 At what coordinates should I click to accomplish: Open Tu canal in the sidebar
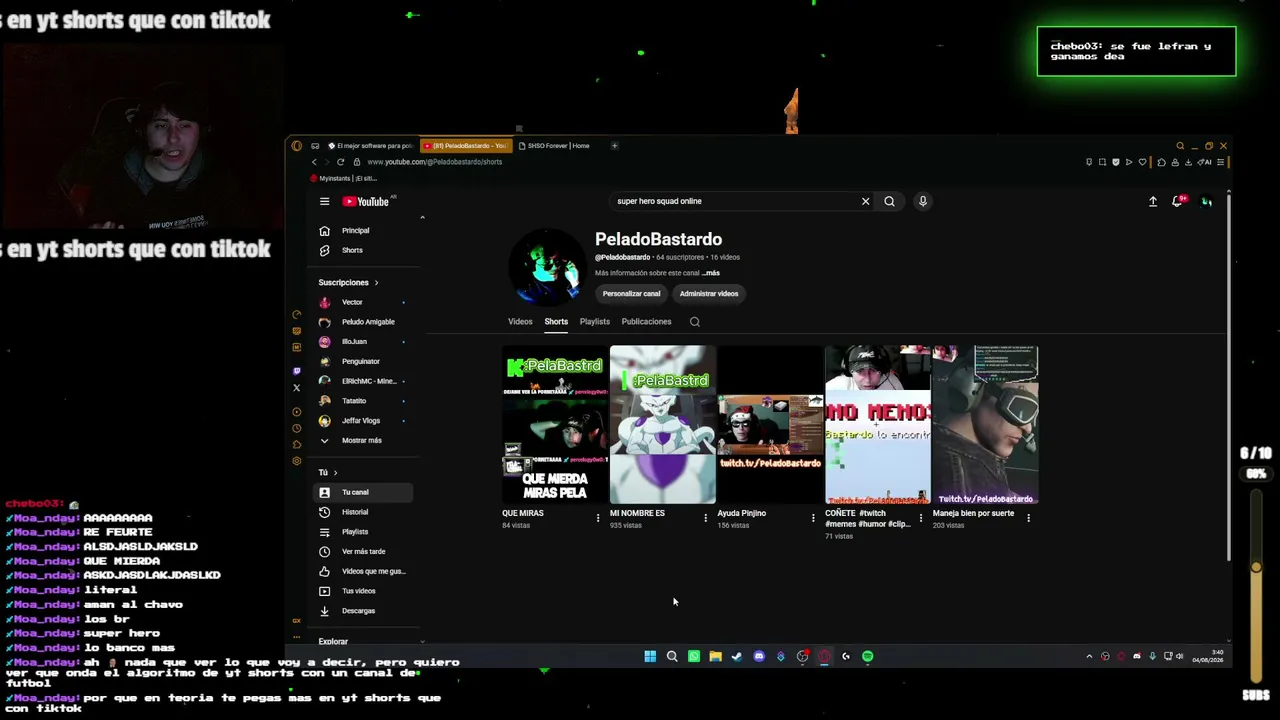[364, 492]
